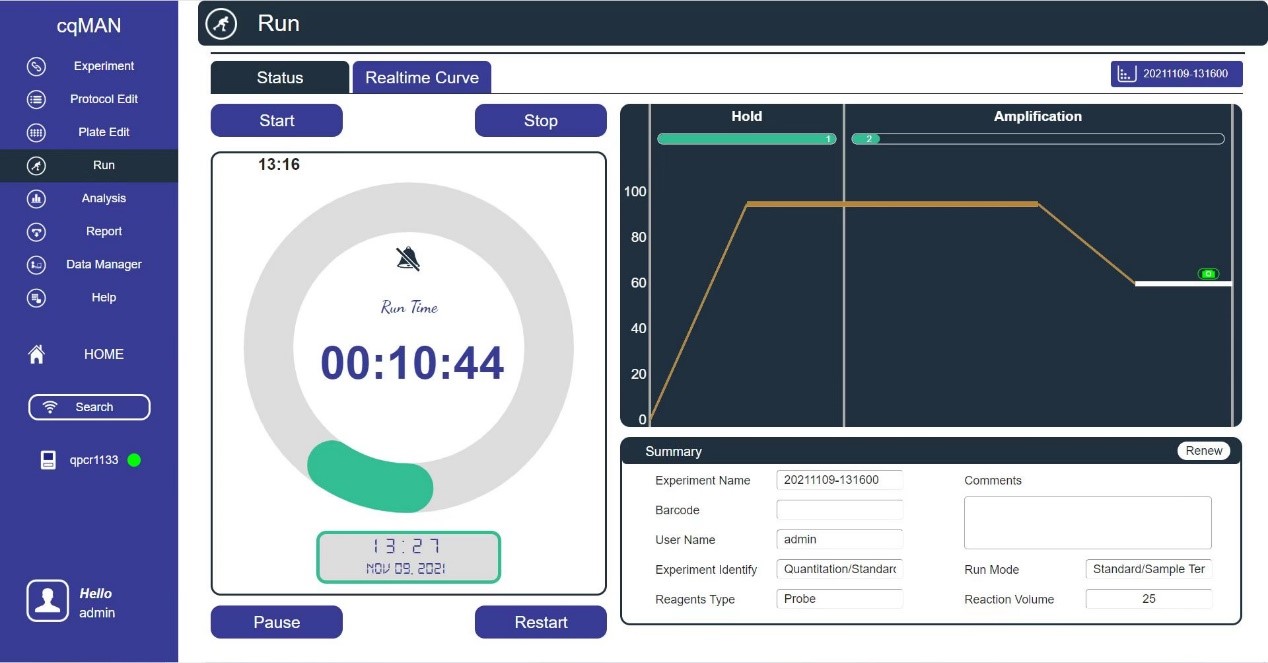
Task: Click the empty Barcode field
Action: 839,510
